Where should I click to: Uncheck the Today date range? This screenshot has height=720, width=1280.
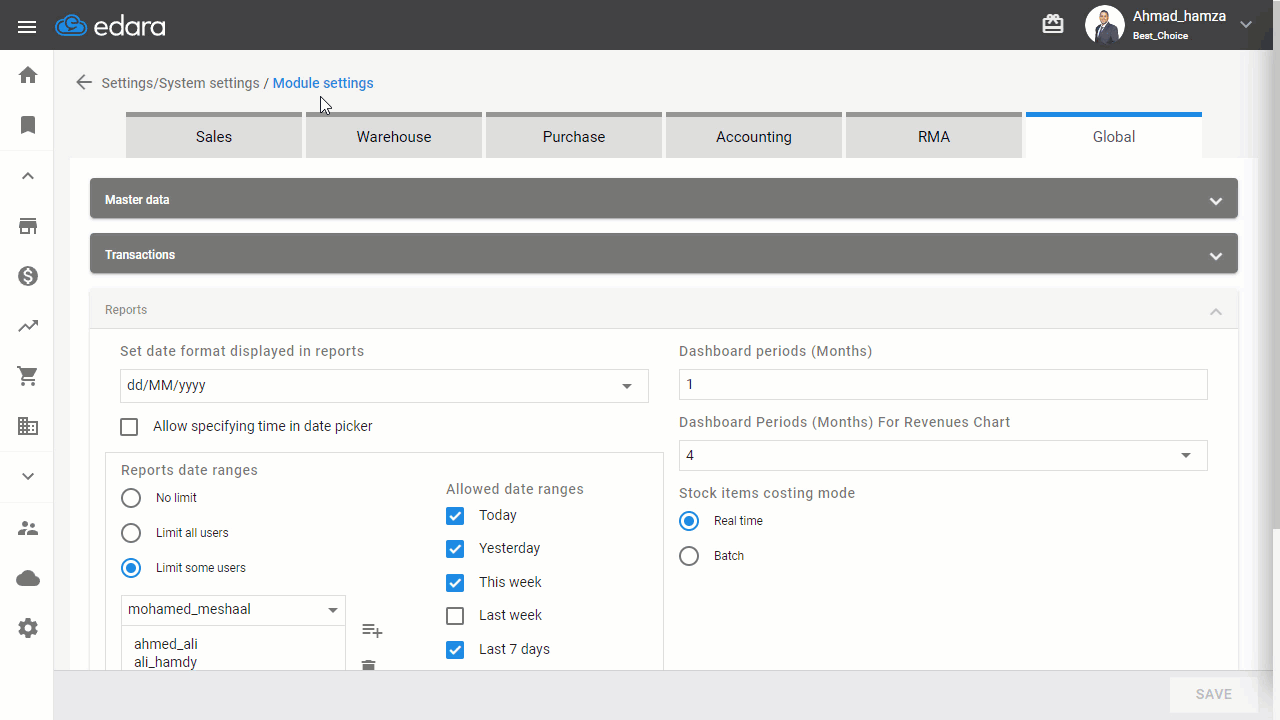coord(455,516)
